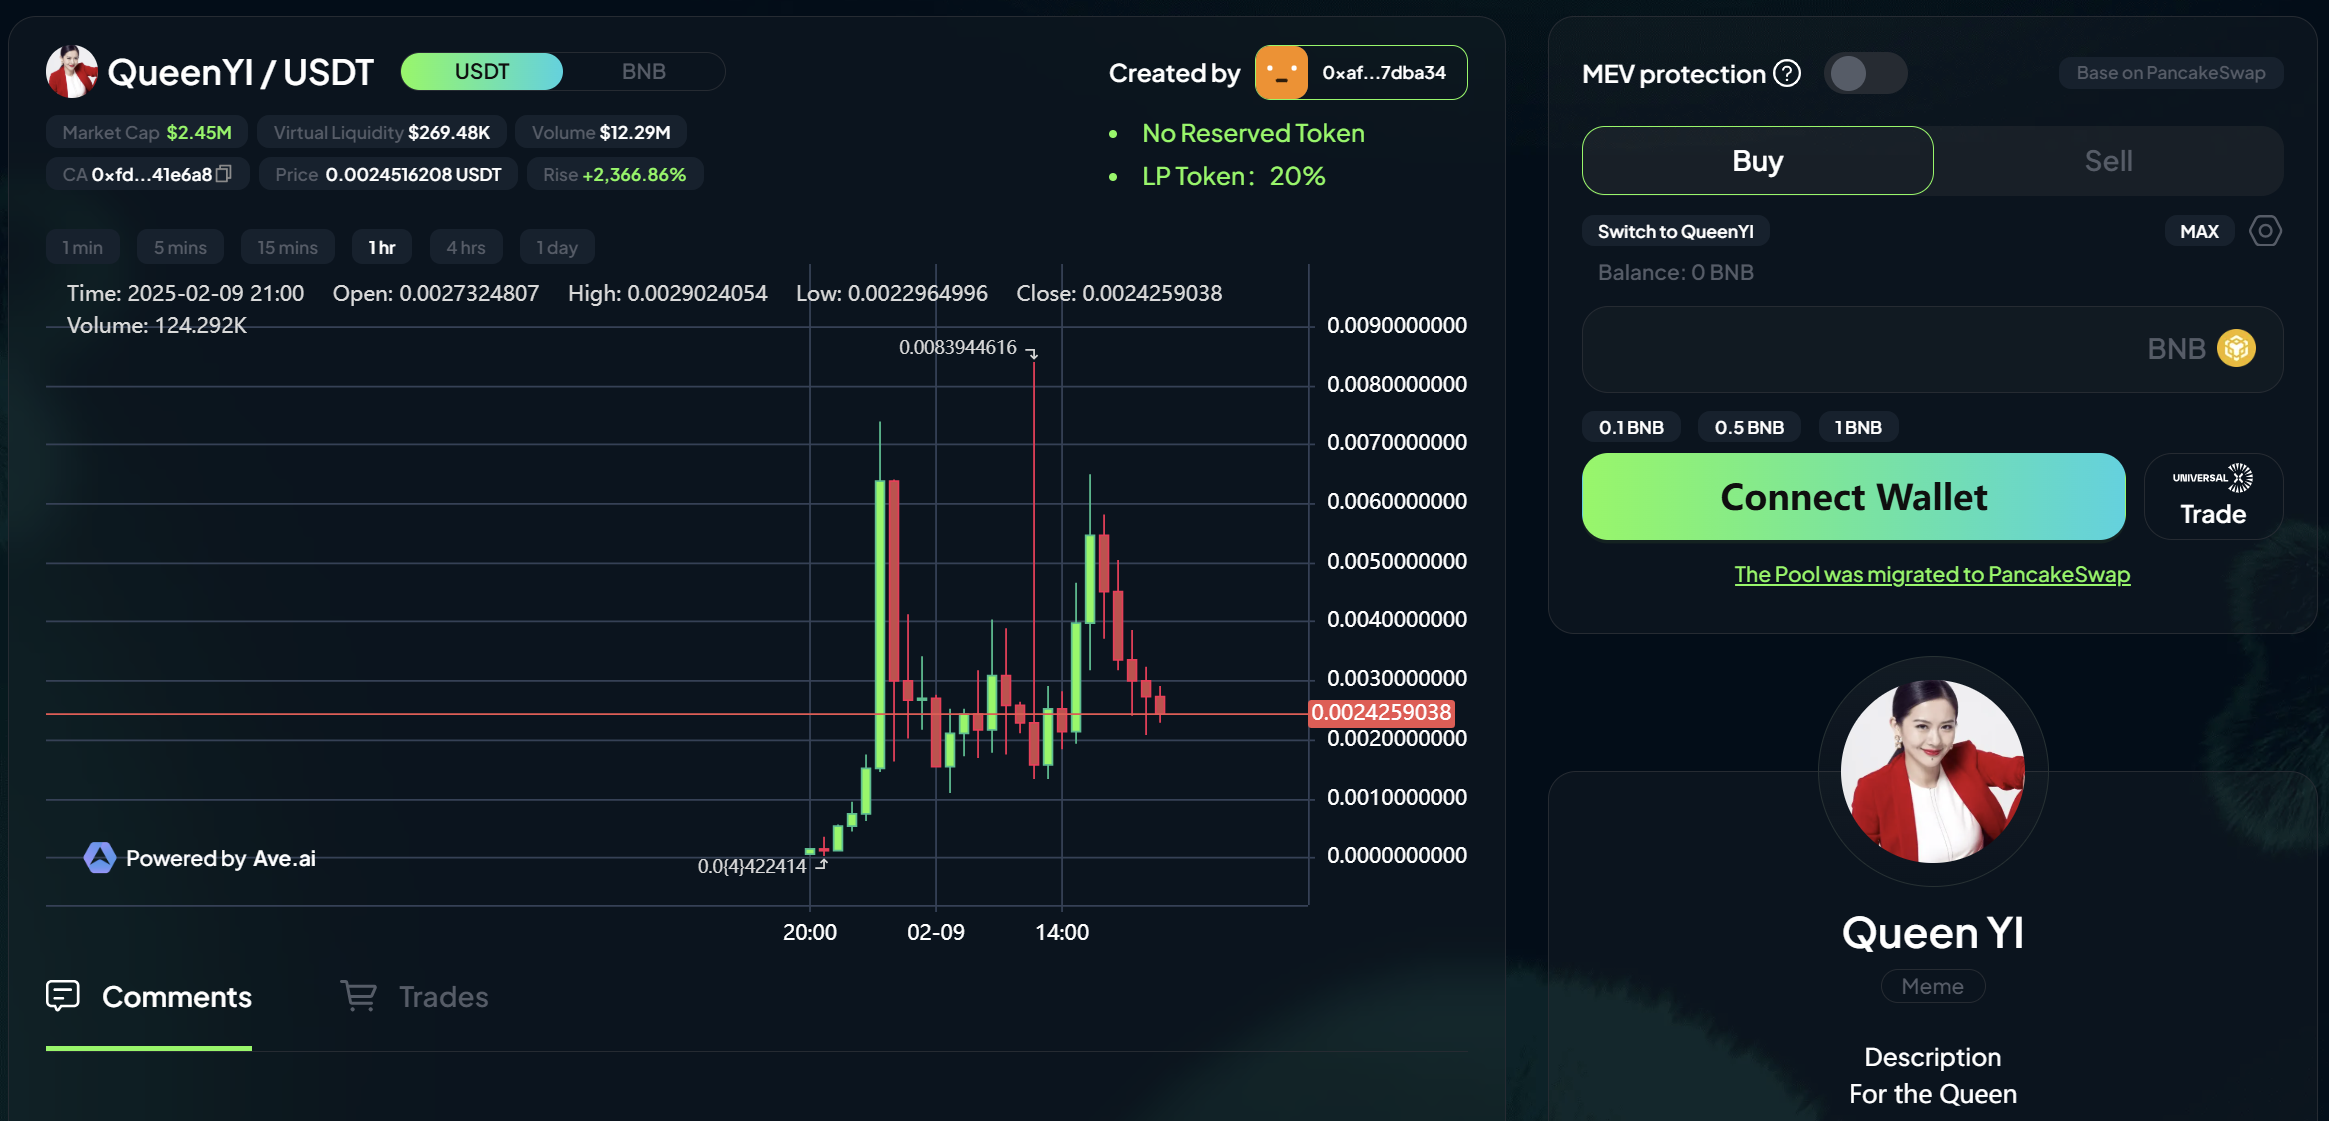Copy the contract address icon
2329x1121 pixels.
pos(224,174)
